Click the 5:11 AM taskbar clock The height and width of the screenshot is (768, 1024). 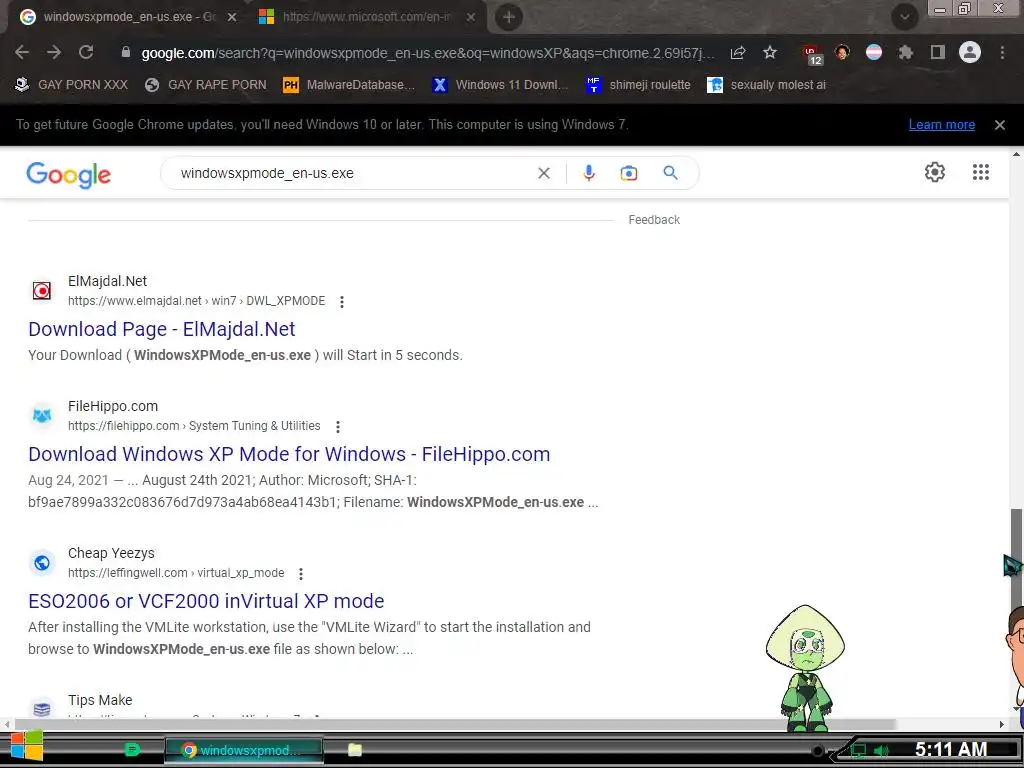pyautogui.click(x=951, y=749)
